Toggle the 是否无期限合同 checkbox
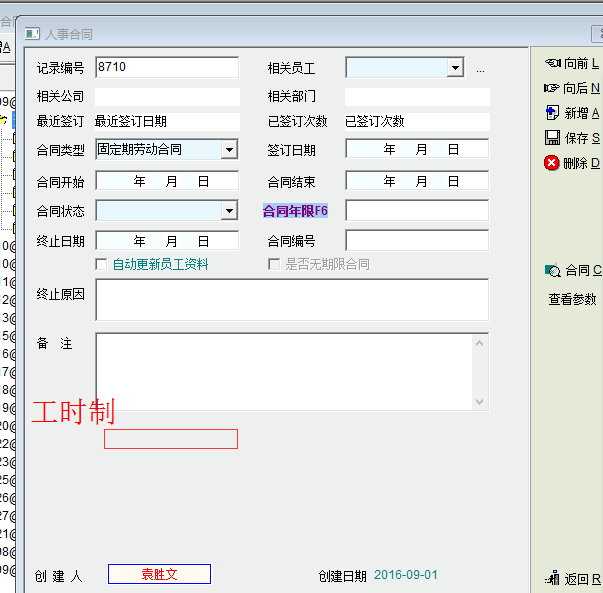 pos(274,264)
